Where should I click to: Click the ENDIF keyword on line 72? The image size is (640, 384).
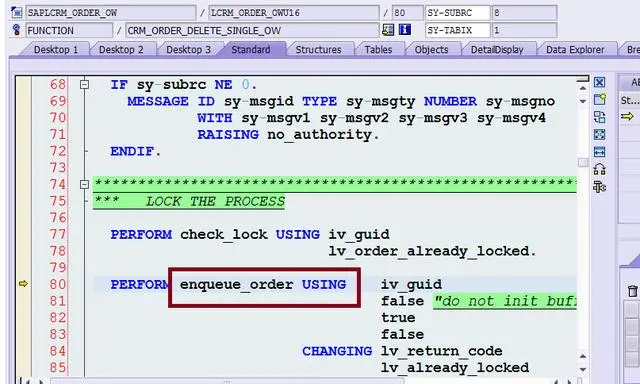pos(132,151)
